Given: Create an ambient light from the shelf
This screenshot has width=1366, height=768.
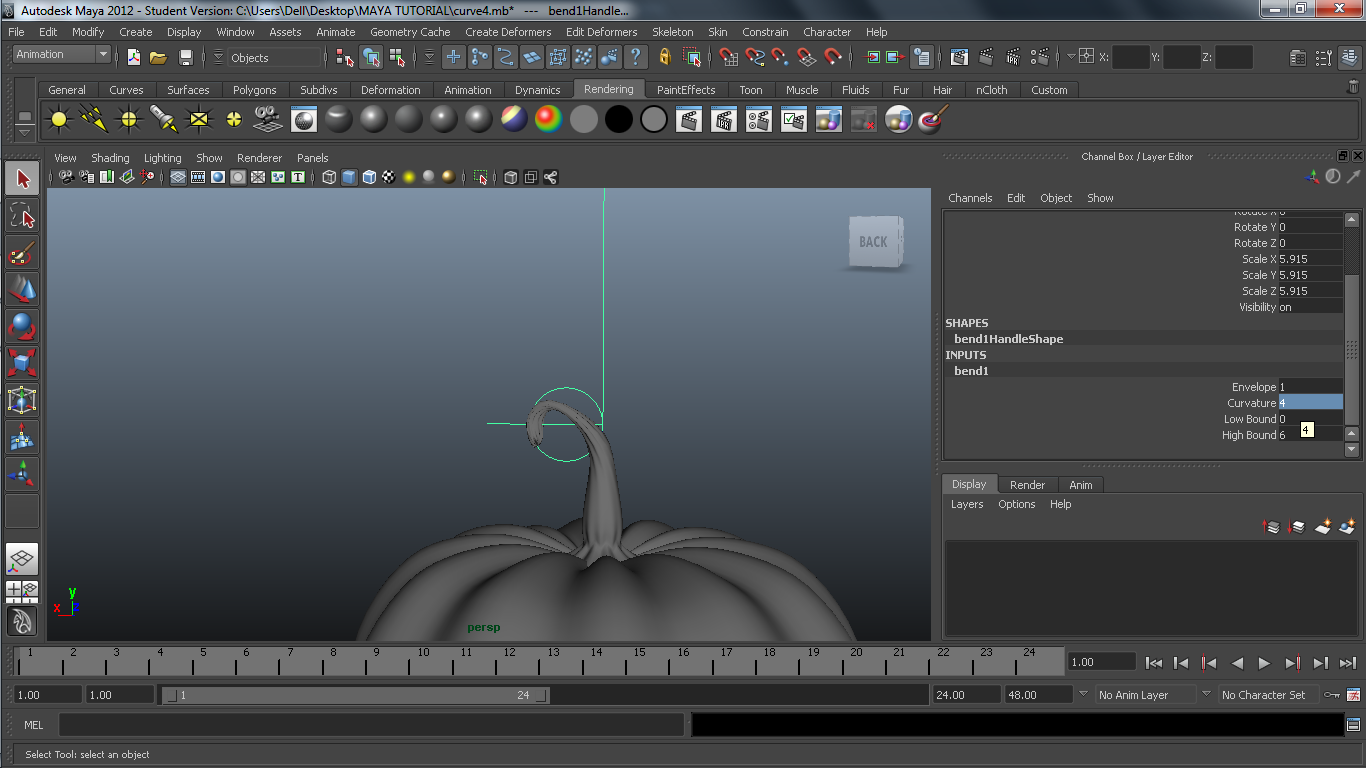Looking at the screenshot, I should 59,120.
